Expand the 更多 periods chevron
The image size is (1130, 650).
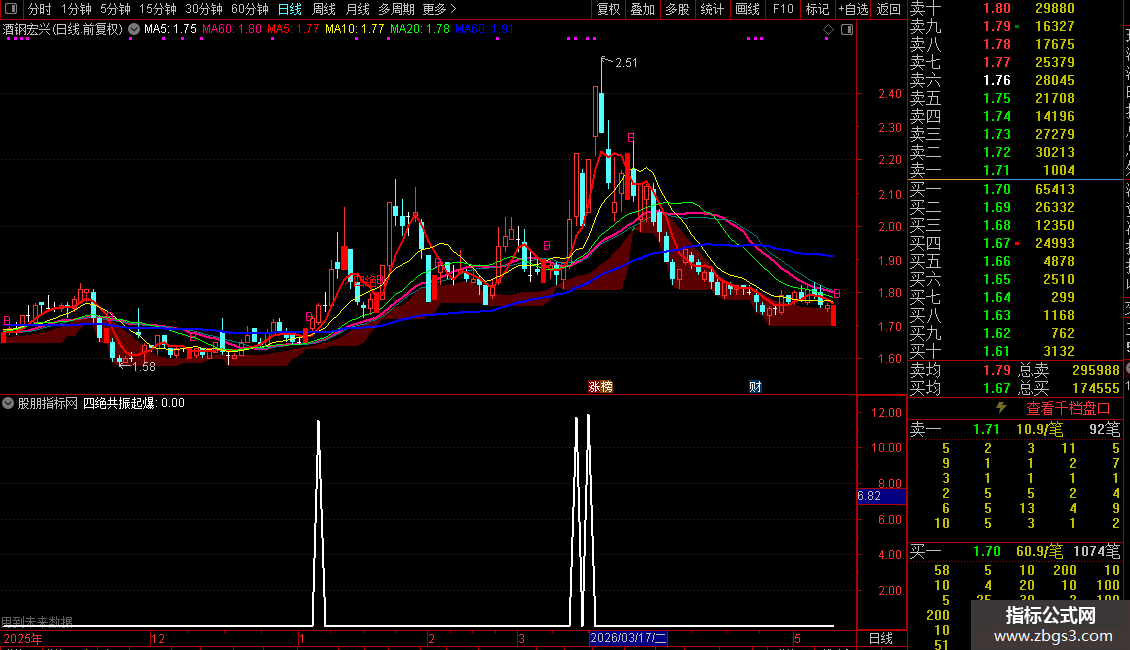440,9
